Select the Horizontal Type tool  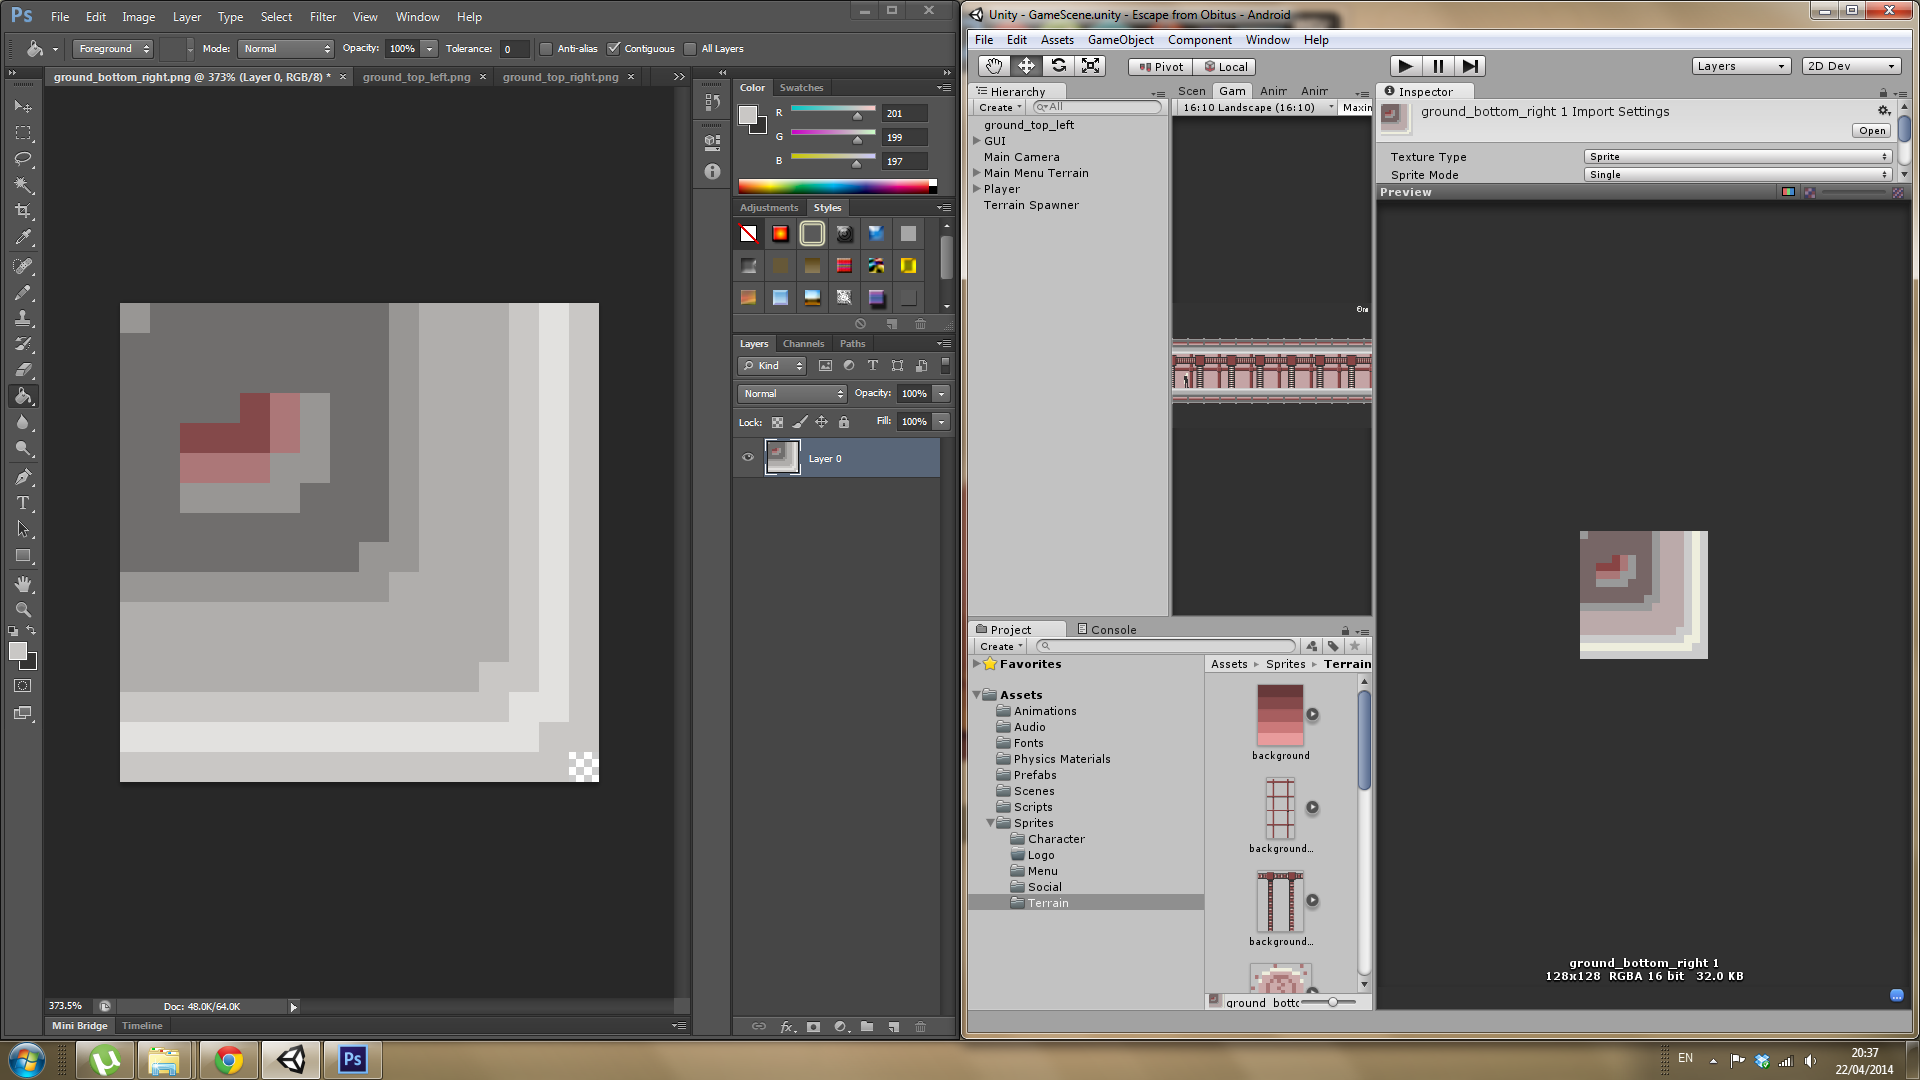(23, 503)
